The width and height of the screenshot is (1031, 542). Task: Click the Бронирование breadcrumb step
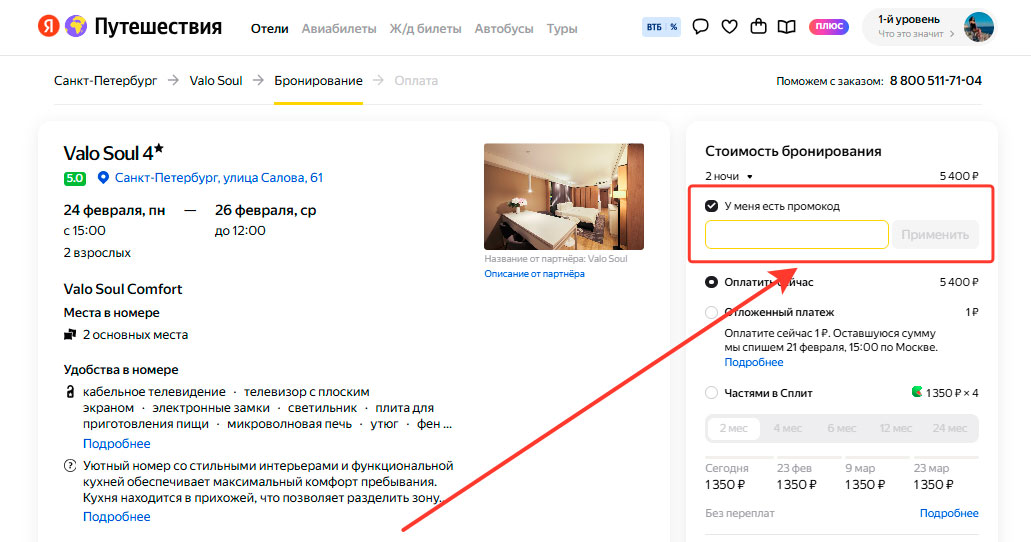tap(318, 81)
